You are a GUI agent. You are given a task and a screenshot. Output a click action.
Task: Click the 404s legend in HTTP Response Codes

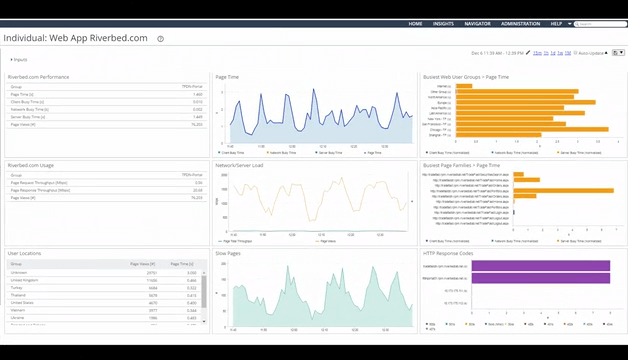click(607, 324)
